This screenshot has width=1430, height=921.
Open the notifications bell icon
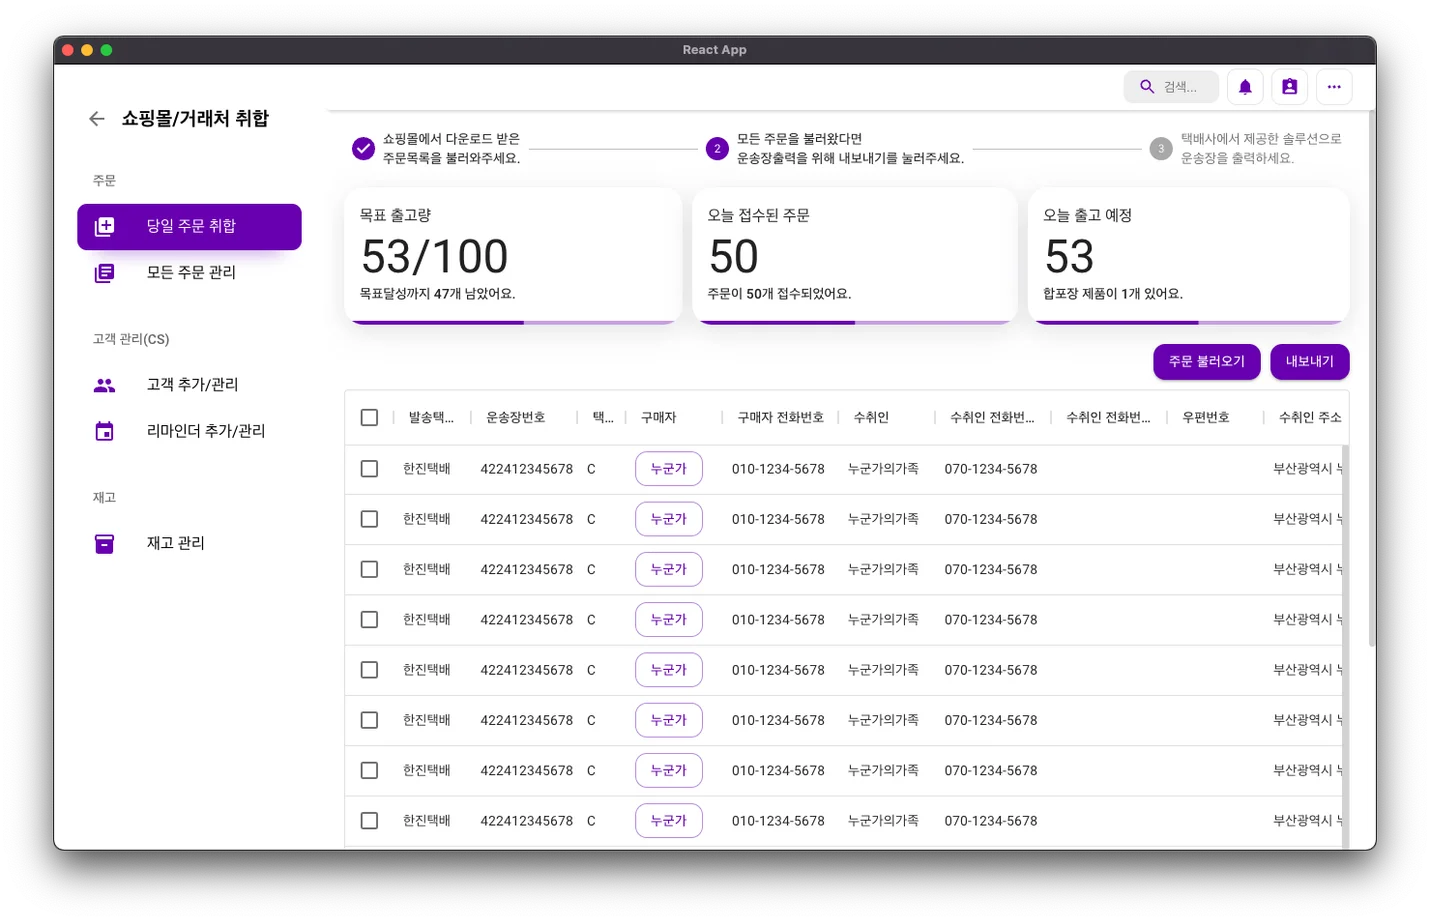coord(1245,87)
